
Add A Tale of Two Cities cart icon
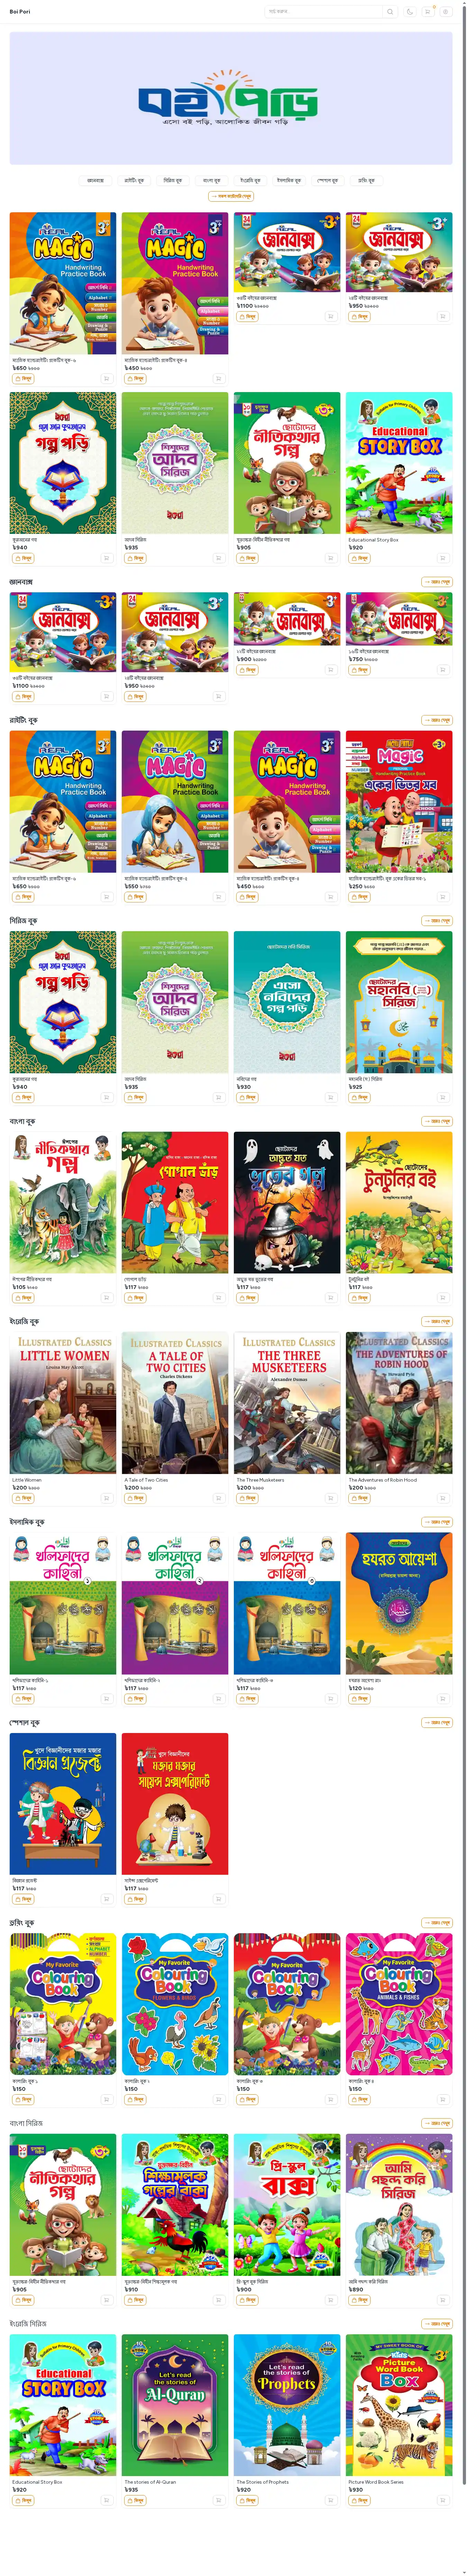(x=218, y=1498)
